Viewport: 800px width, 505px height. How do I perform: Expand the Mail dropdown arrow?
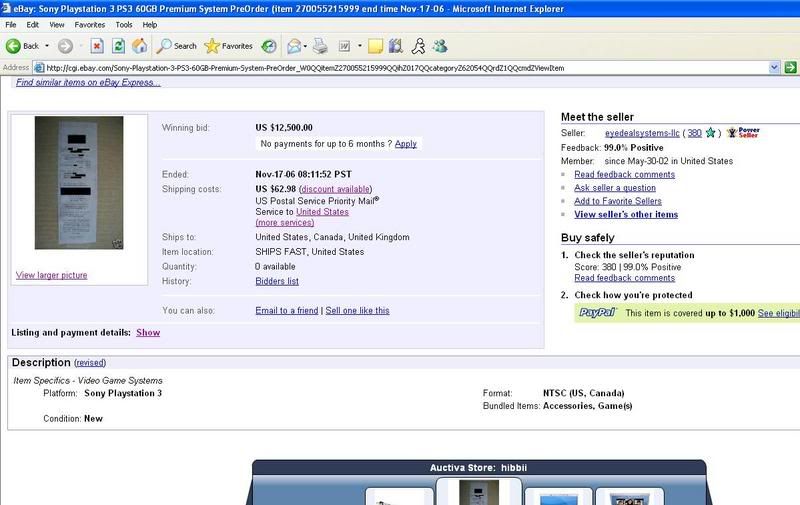(x=305, y=46)
